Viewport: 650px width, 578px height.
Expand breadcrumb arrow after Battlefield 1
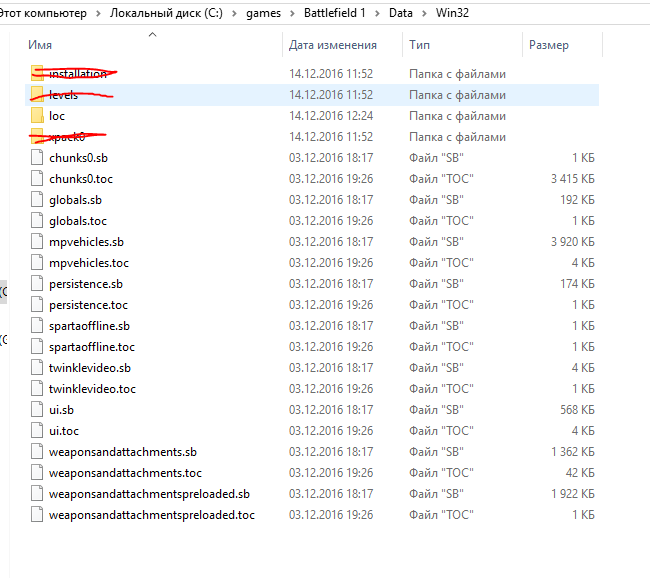click(x=377, y=14)
